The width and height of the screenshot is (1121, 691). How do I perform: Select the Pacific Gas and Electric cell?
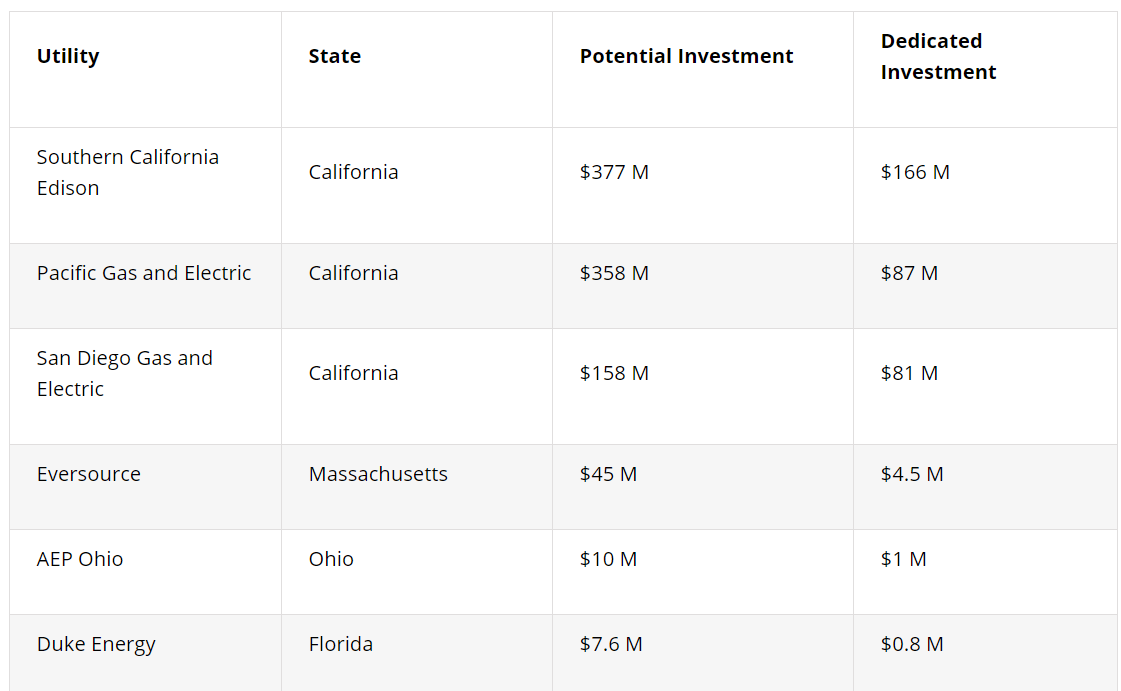[x=144, y=273]
